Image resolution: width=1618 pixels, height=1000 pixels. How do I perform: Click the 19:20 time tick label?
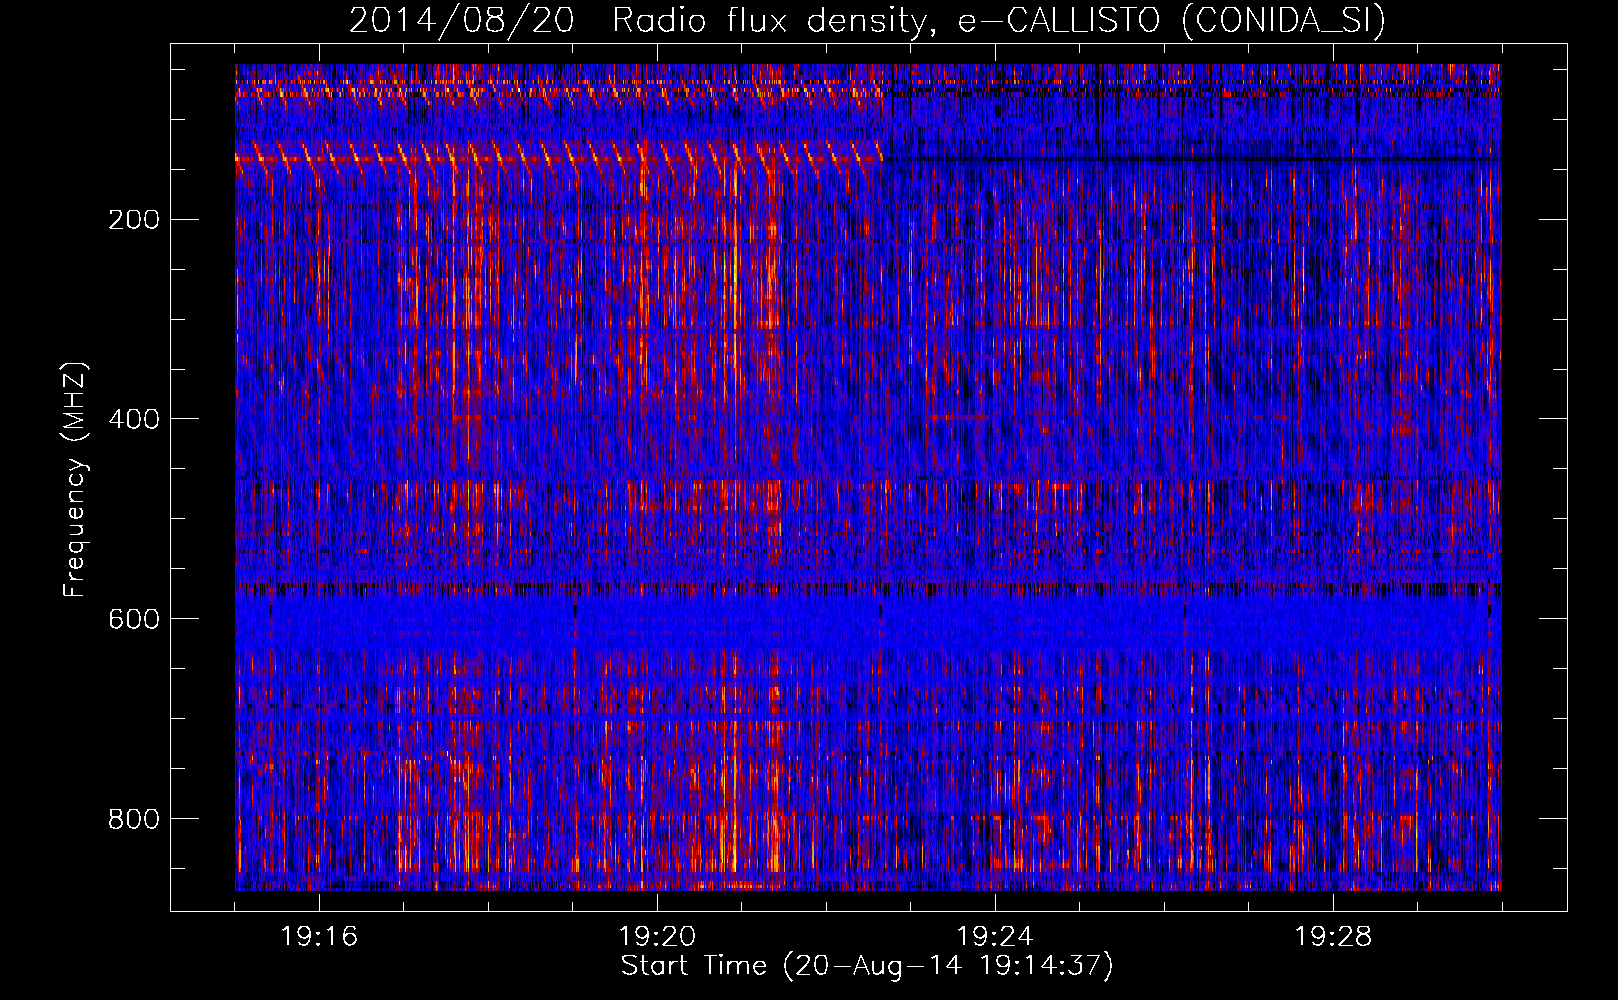point(657,937)
